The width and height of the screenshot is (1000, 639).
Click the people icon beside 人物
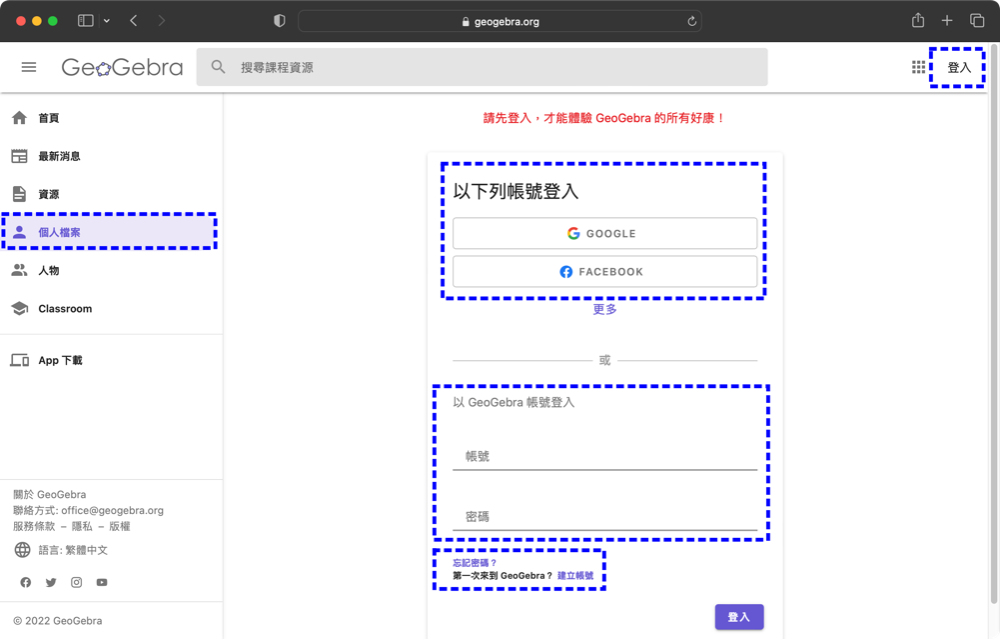(20, 270)
